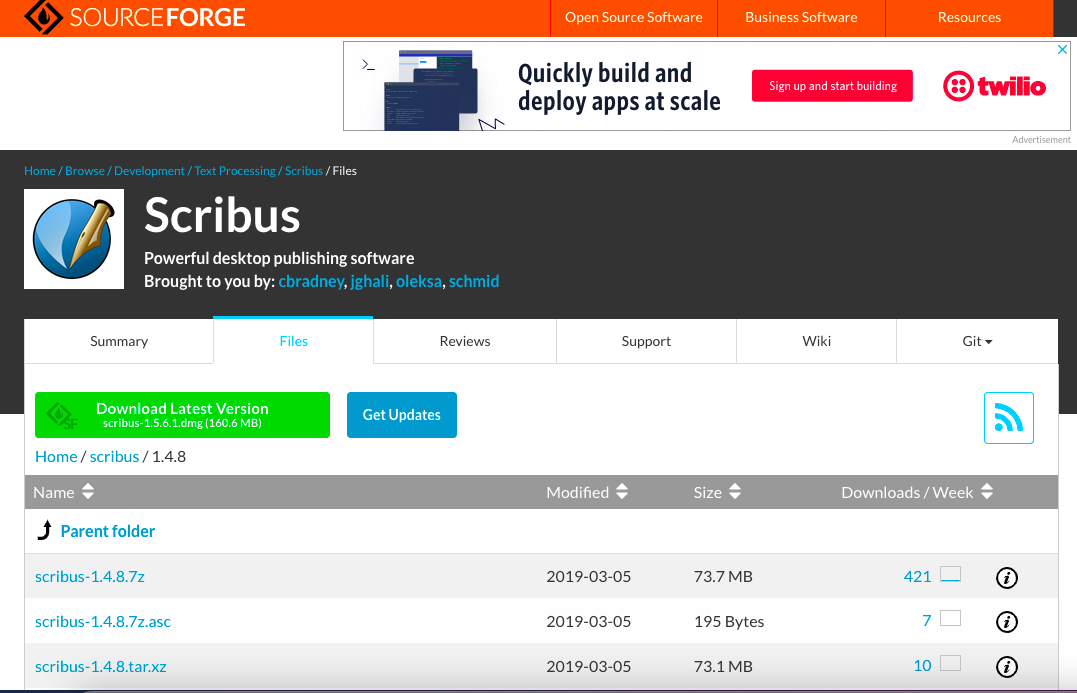Visit contributor cbradney's profile

tap(311, 281)
